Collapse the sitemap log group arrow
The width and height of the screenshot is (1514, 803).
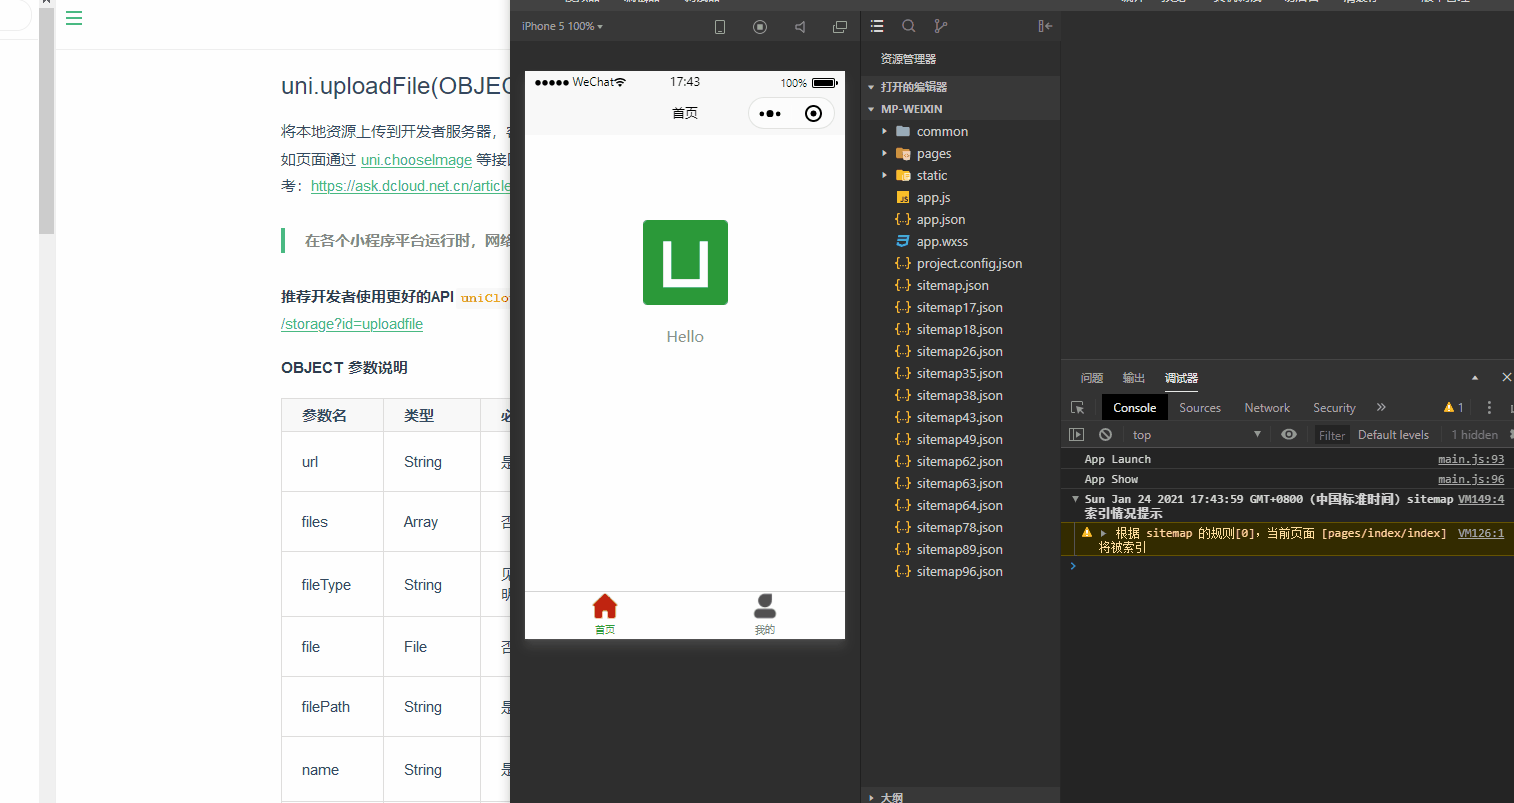pos(1075,499)
